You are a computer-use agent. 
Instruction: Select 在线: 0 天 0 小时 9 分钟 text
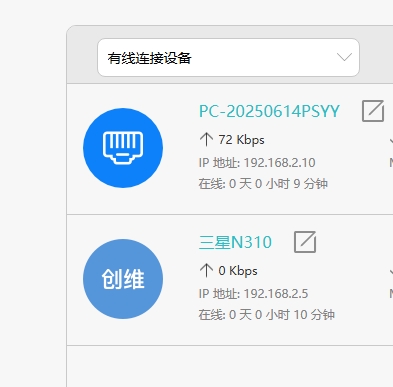coord(263,184)
